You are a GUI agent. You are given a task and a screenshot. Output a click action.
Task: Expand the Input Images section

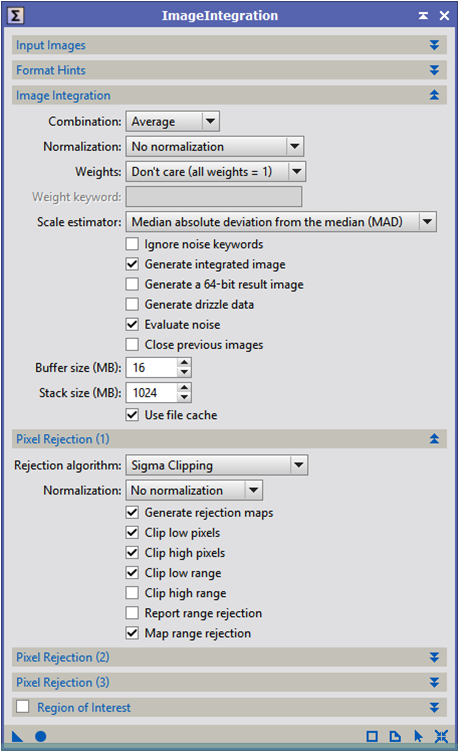click(x=229, y=45)
